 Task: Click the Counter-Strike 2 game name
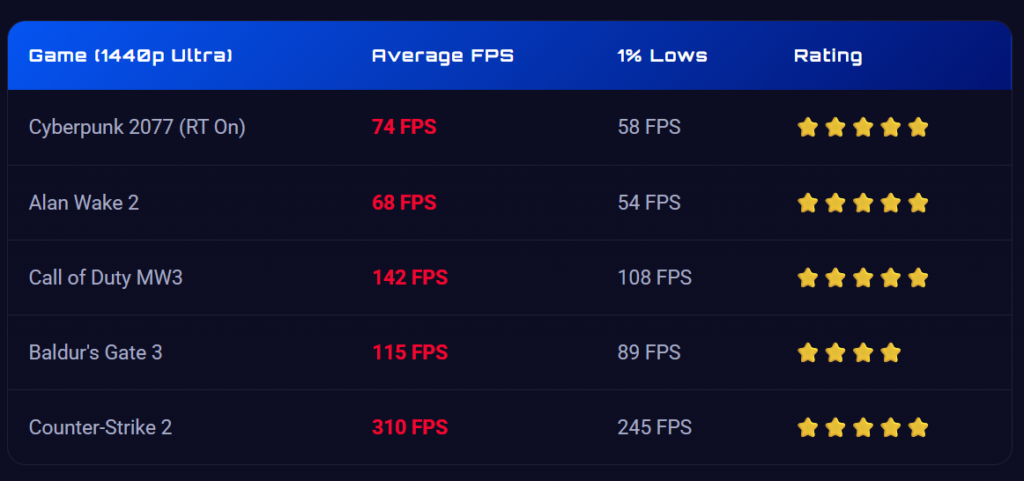pyautogui.click(x=101, y=428)
